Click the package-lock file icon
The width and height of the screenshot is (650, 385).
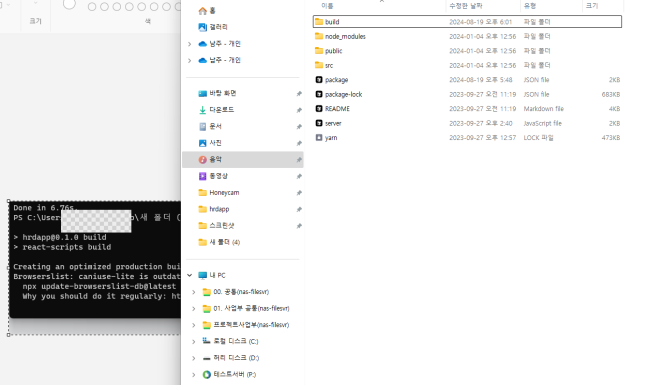coord(319,94)
